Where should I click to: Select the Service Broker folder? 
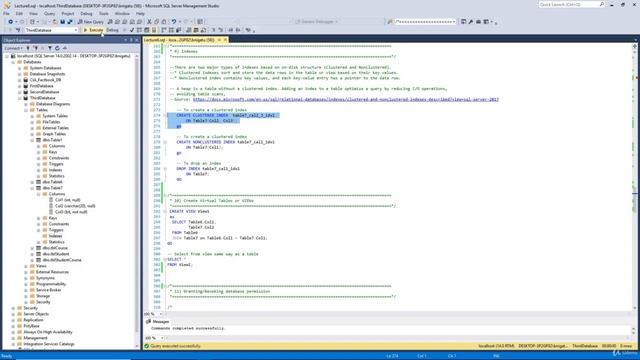[x=49, y=290]
